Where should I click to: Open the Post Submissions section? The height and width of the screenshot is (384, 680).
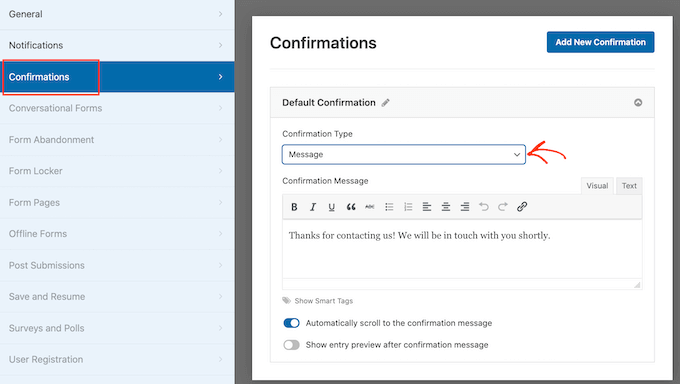(117, 265)
